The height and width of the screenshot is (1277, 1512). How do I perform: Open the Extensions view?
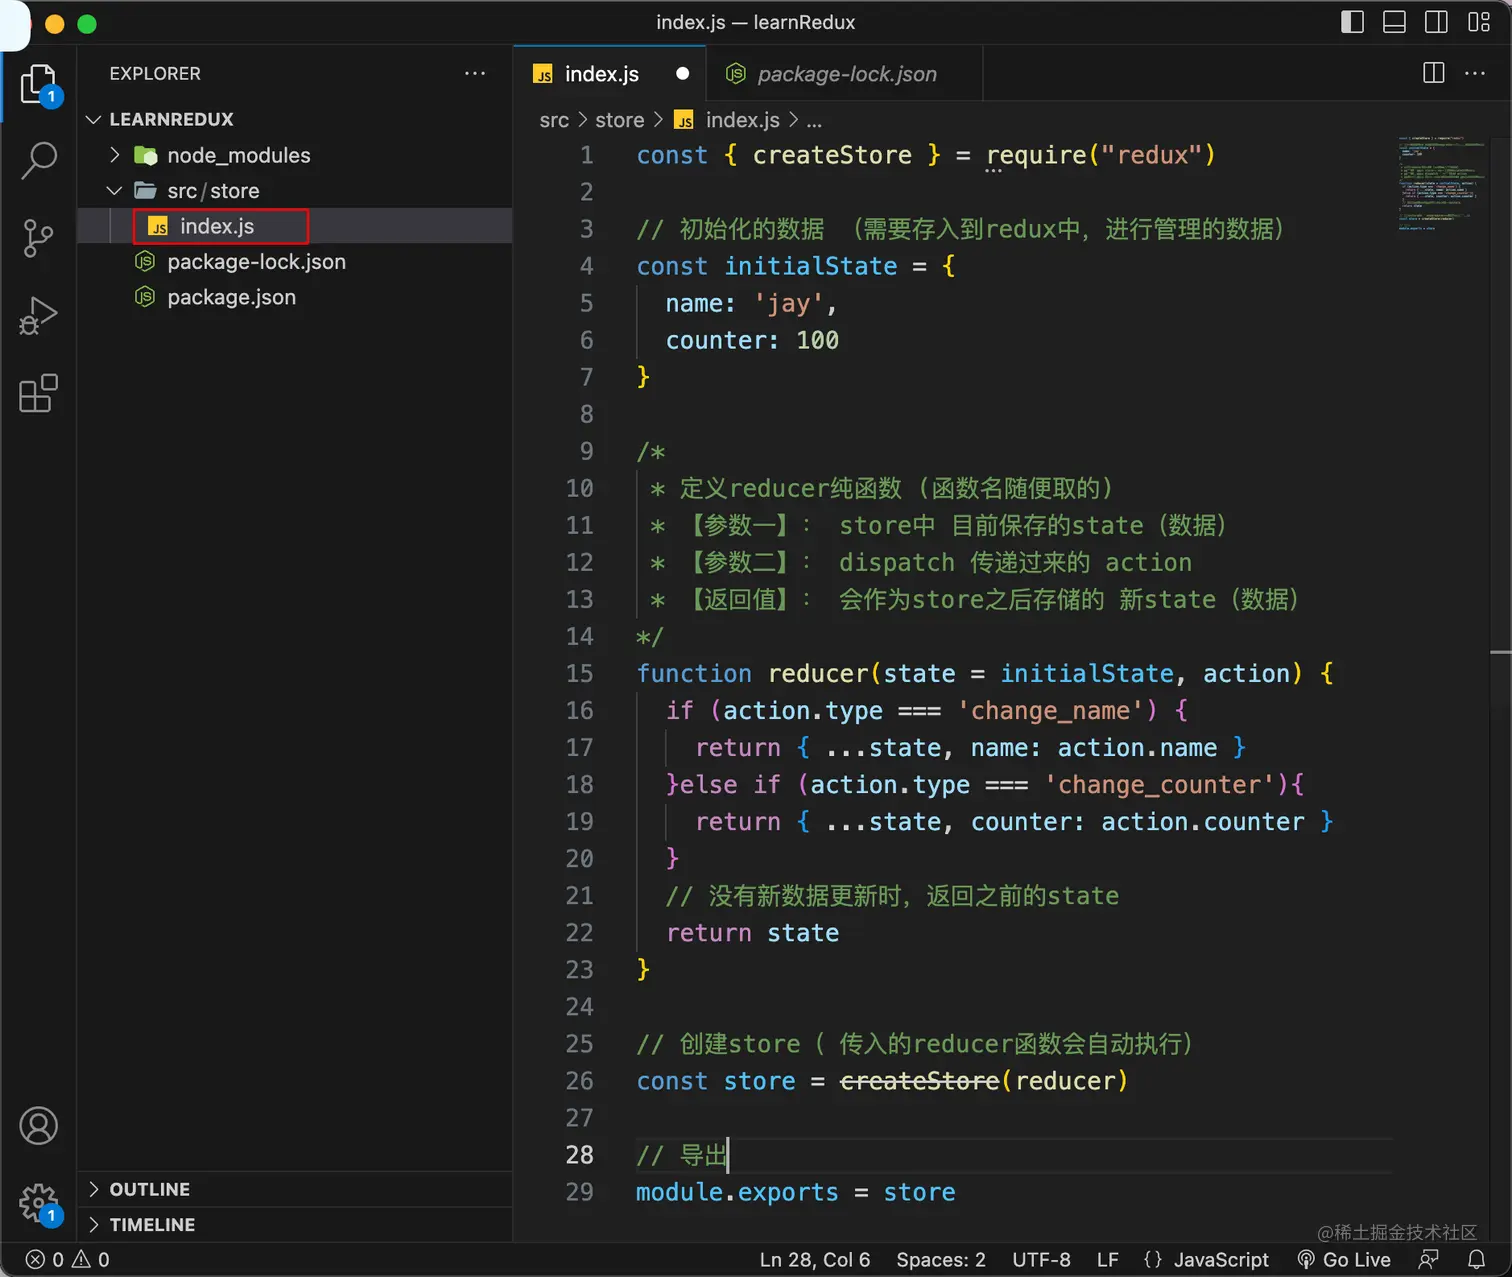click(x=39, y=394)
